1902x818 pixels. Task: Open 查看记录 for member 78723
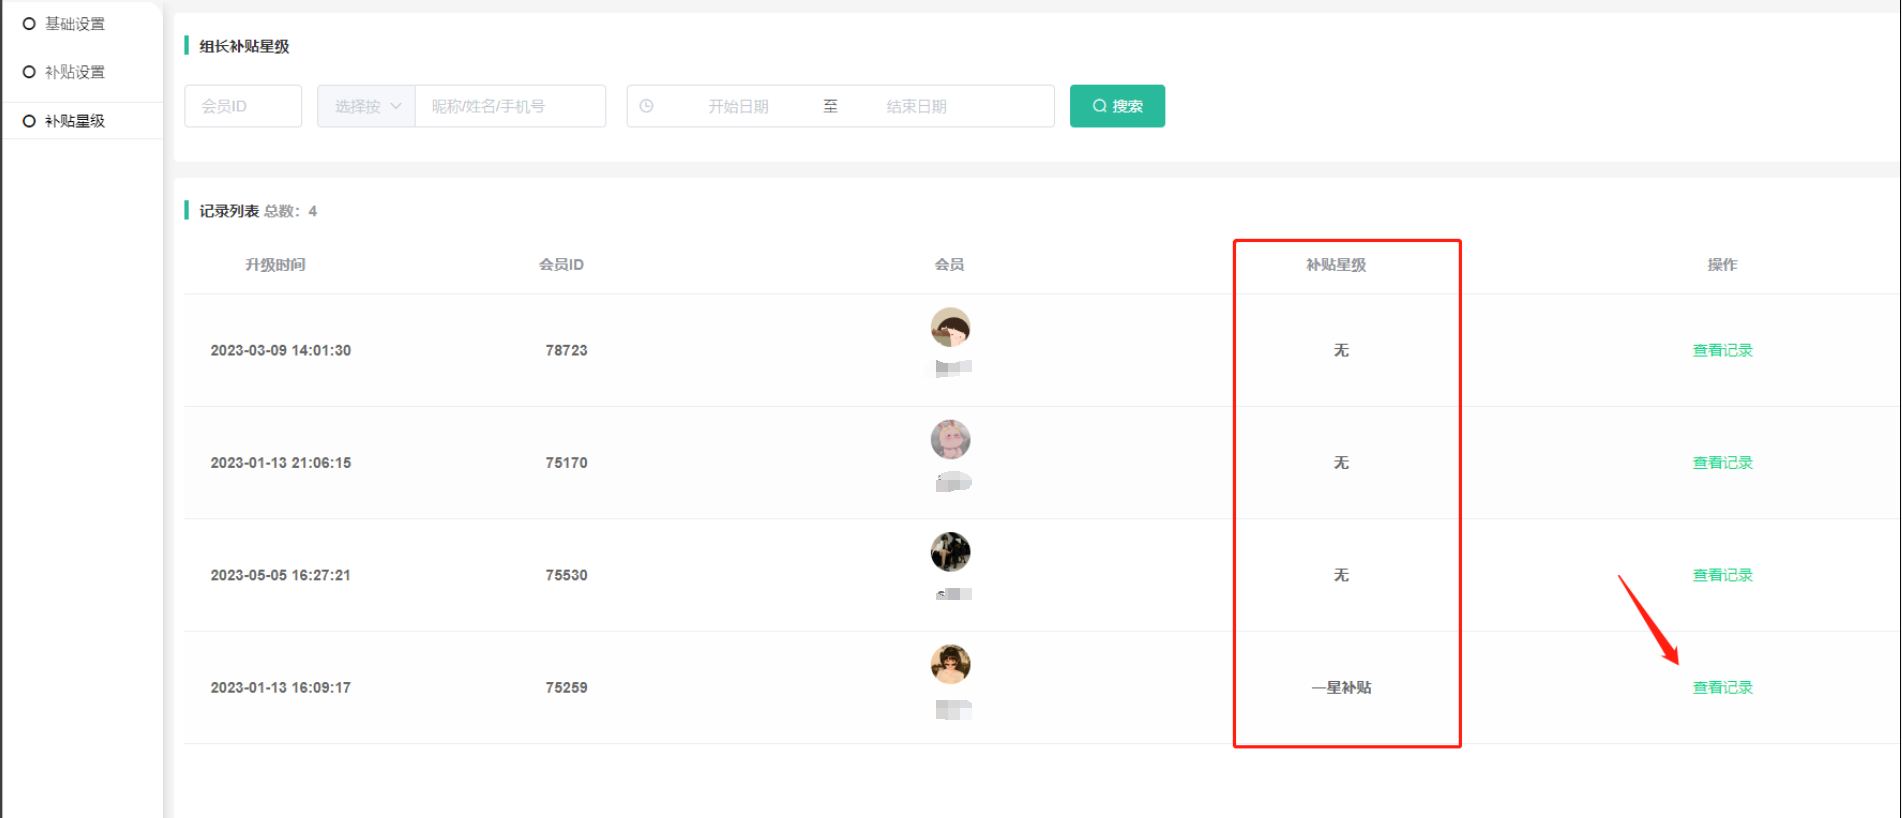(x=1722, y=350)
